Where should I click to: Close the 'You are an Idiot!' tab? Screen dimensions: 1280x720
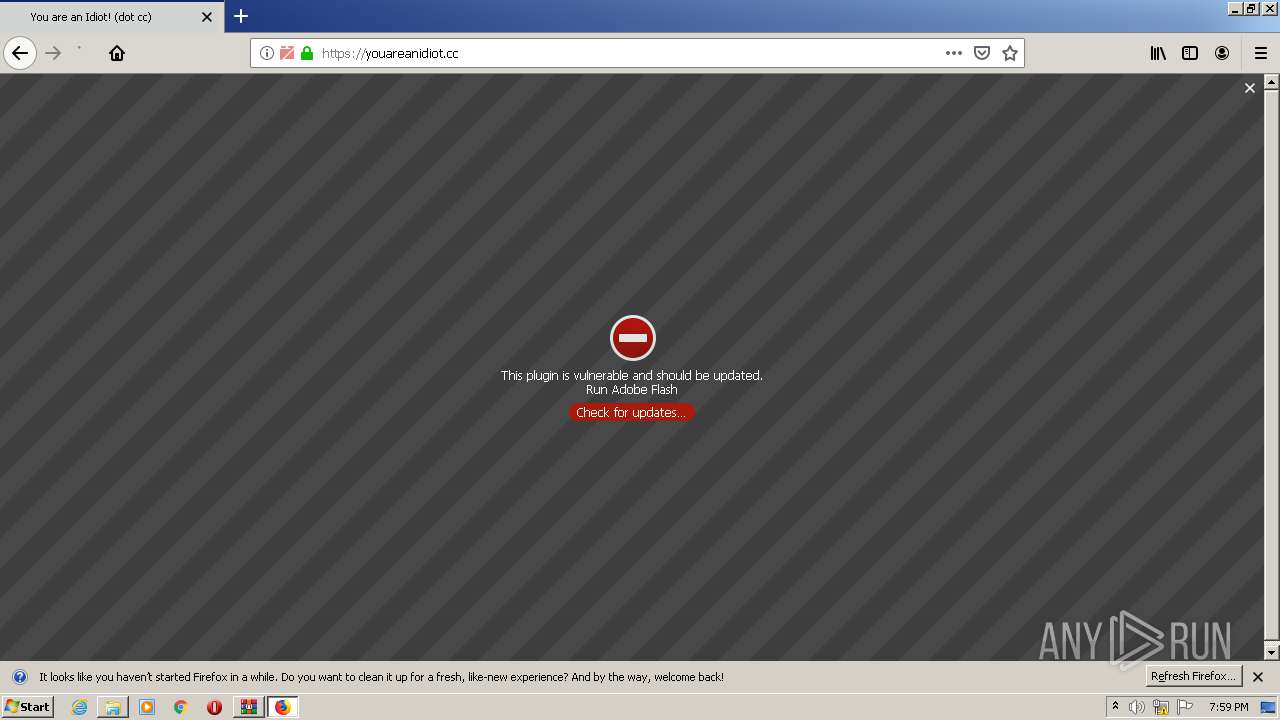pyautogui.click(x=207, y=17)
